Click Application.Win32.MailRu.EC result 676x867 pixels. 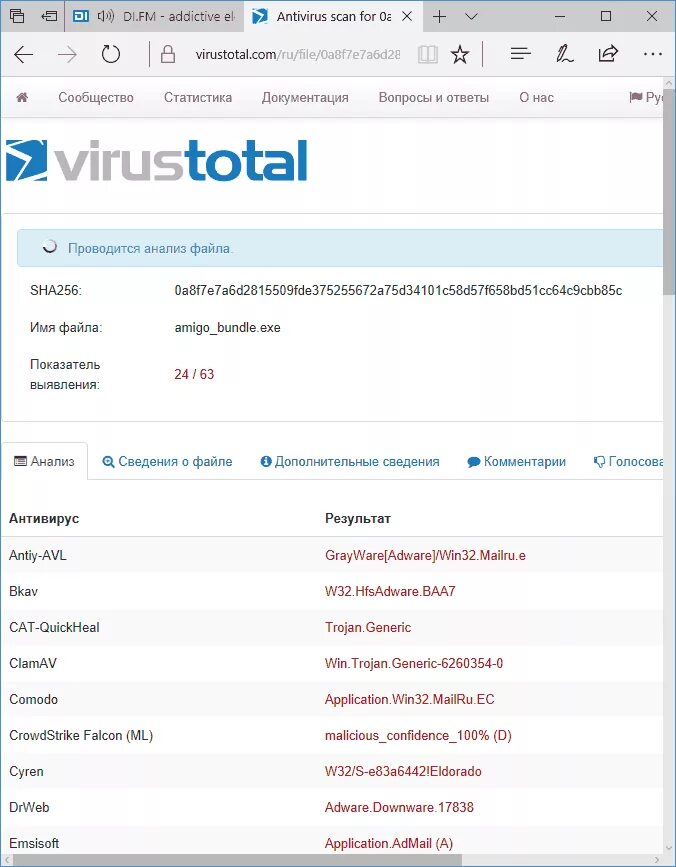[x=410, y=699]
